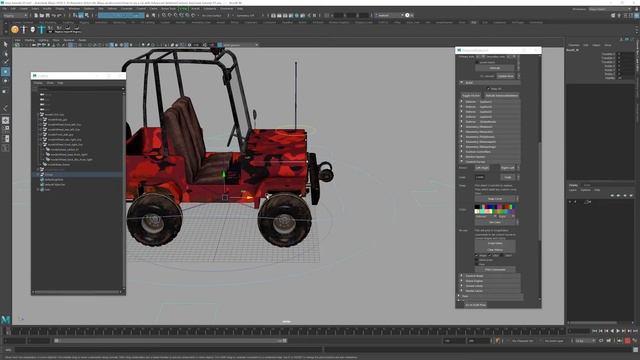Viewport: 640px width, 360px height.
Task: Click the Toggle Fit/Adv button
Action: coord(471,96)
